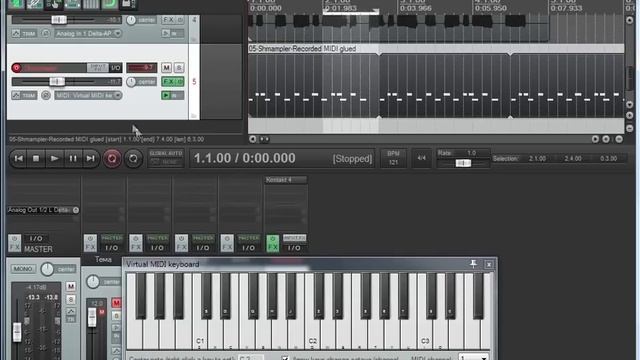Click the Тема strip pan knob
The image size is (640, 360).
[x=93, y=282]
